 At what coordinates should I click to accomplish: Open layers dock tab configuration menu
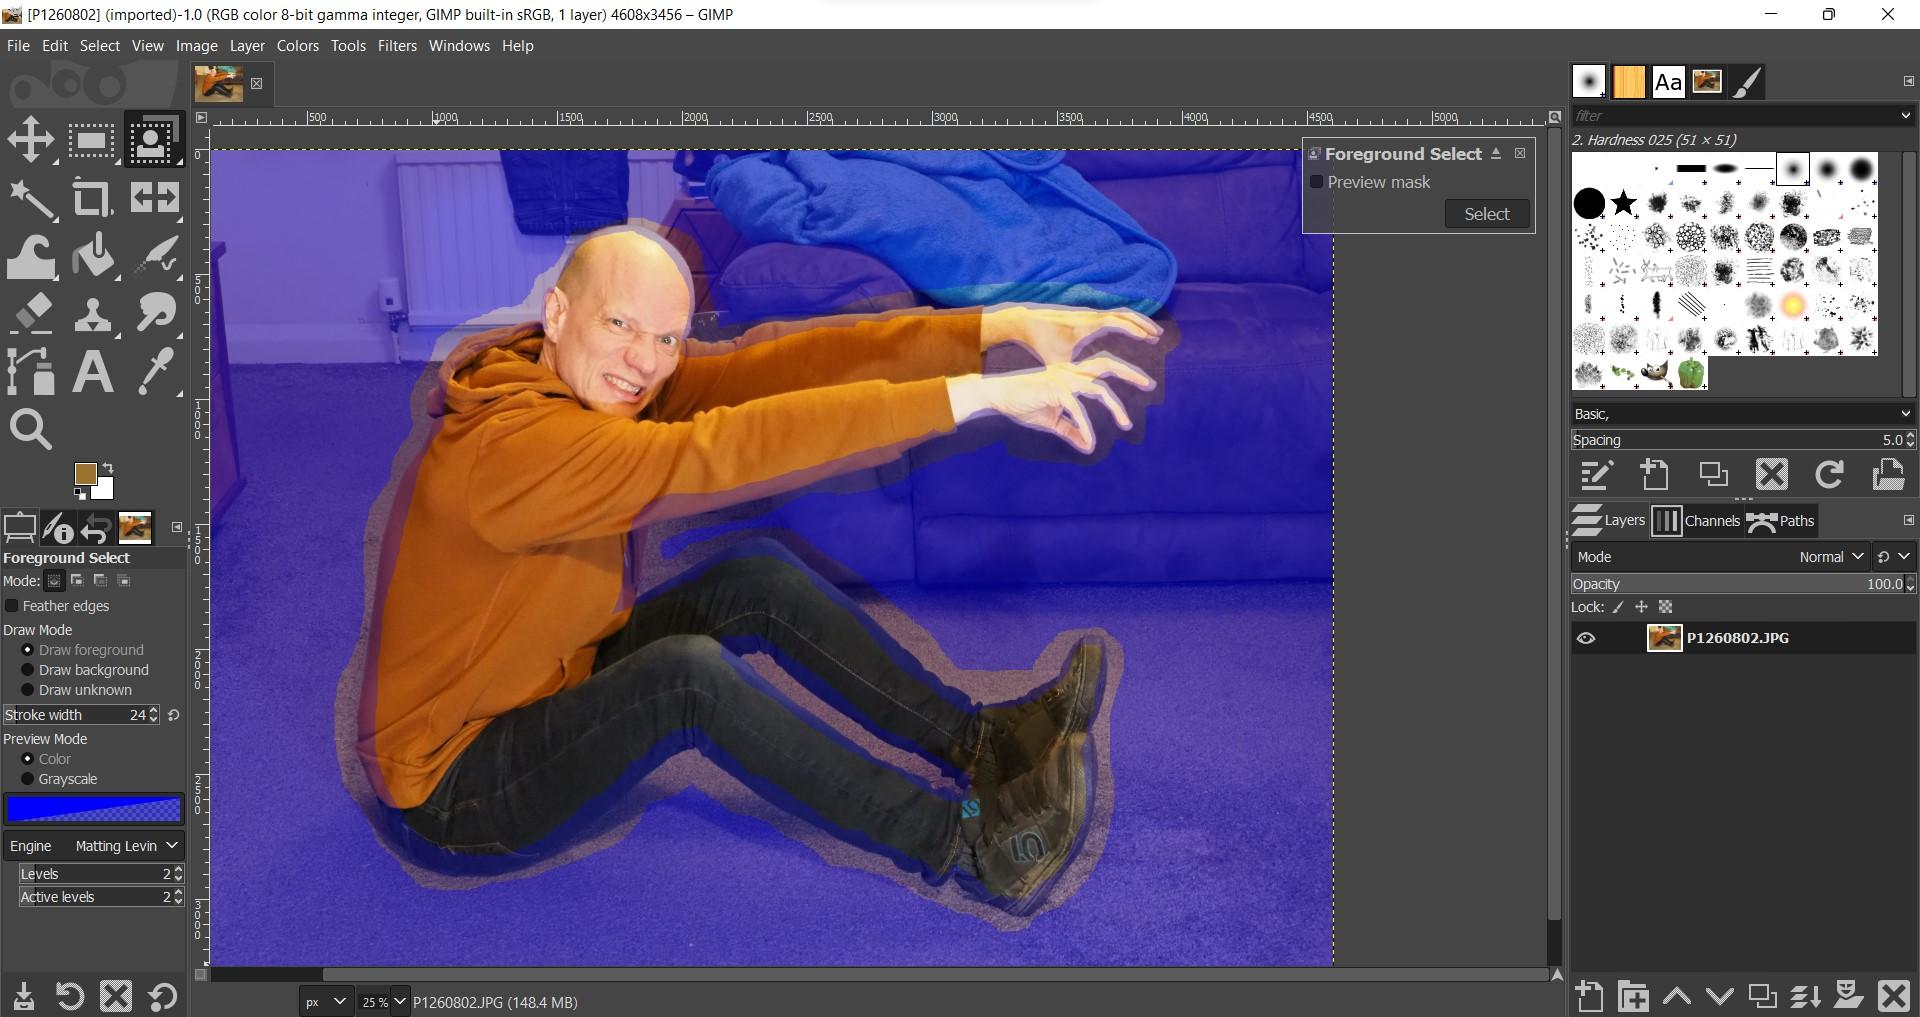(1907, 520)
